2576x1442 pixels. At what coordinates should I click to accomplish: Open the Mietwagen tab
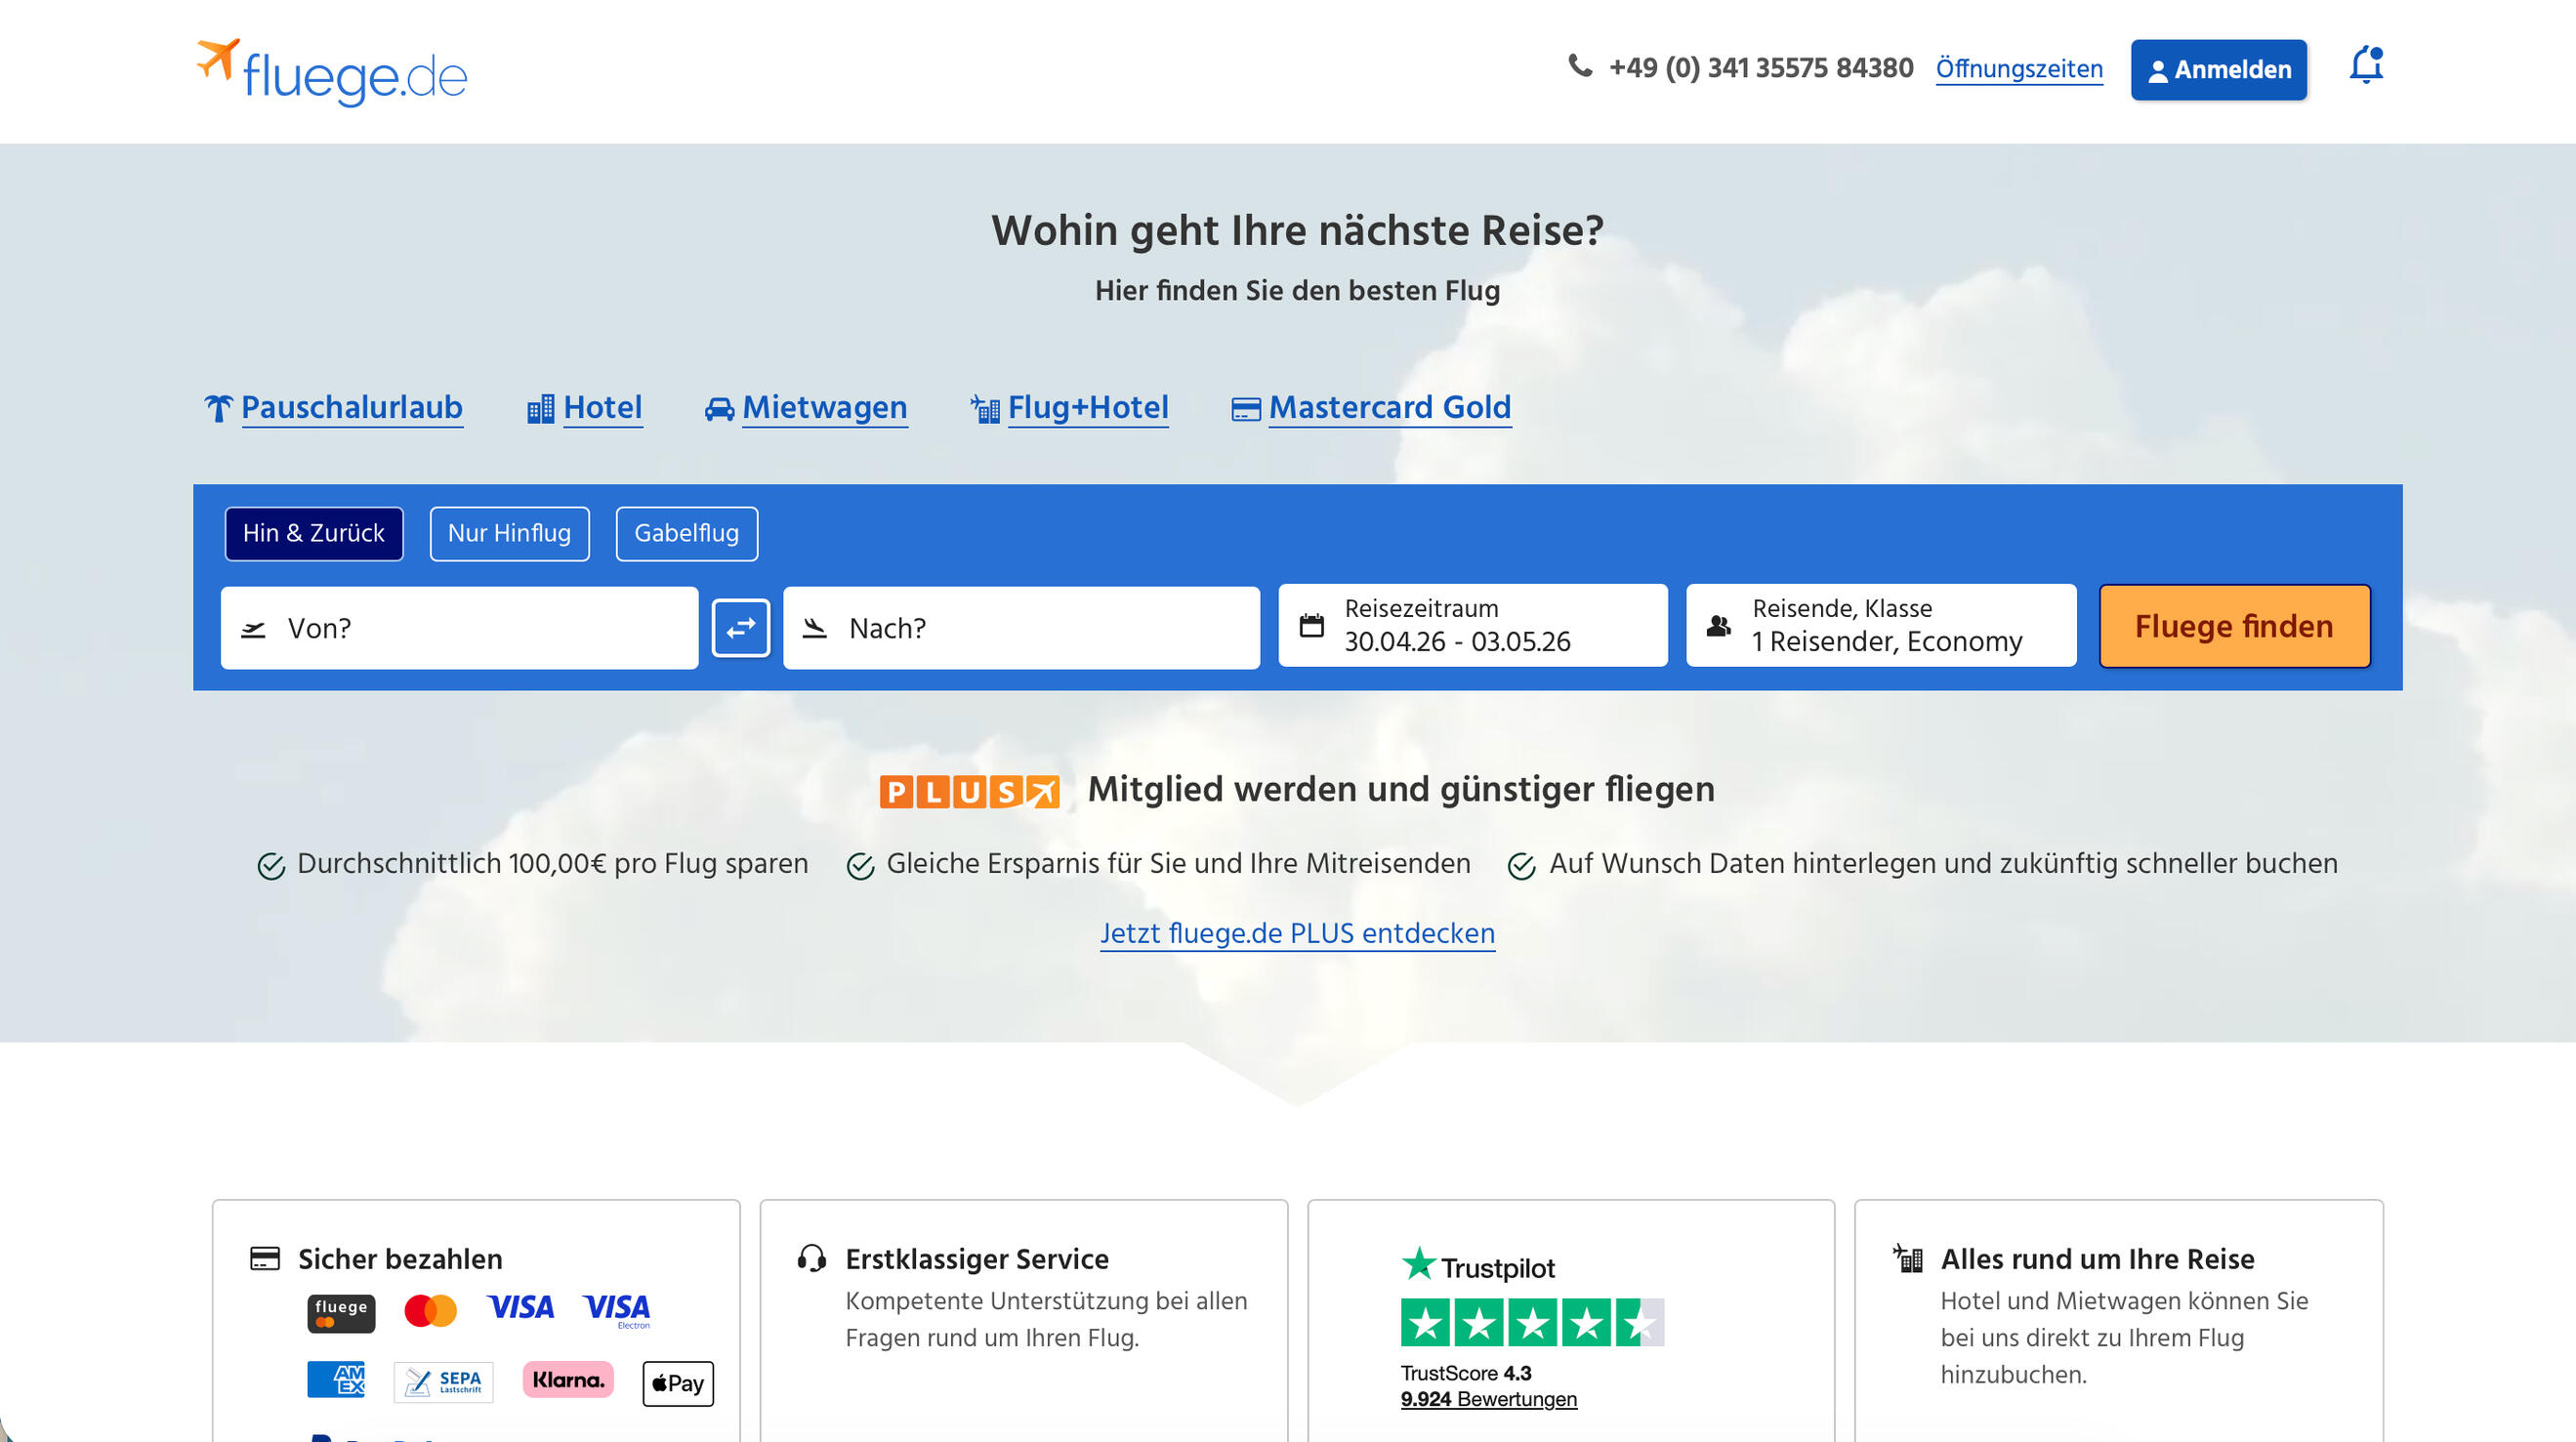pos(824,408)
